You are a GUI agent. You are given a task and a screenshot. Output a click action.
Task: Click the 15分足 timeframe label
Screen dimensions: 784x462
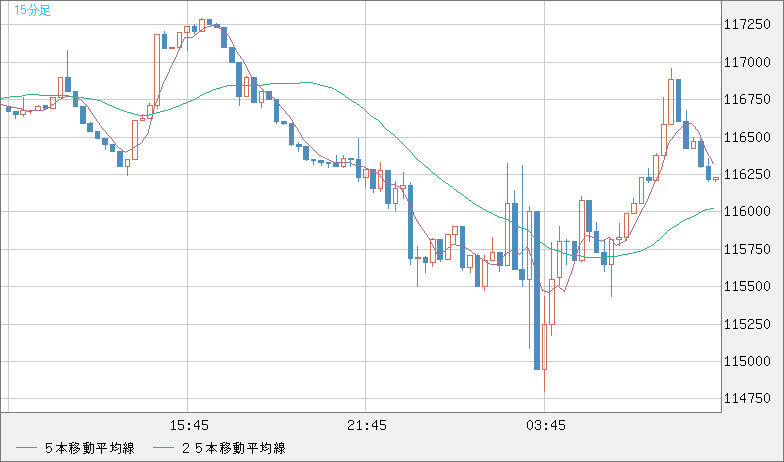click(x=32, y=10)
